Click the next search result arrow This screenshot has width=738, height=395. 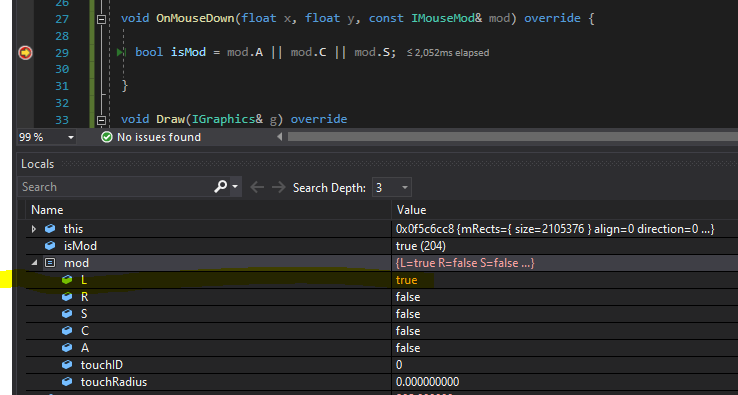click(279, 187)
